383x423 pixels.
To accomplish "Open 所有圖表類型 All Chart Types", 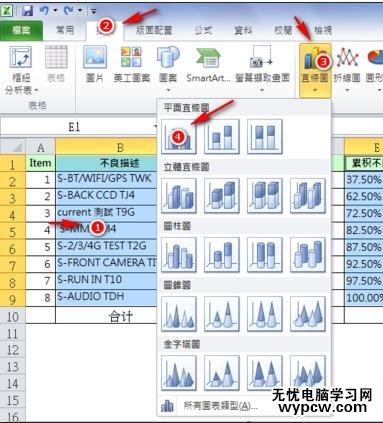I will pos(221,406).
